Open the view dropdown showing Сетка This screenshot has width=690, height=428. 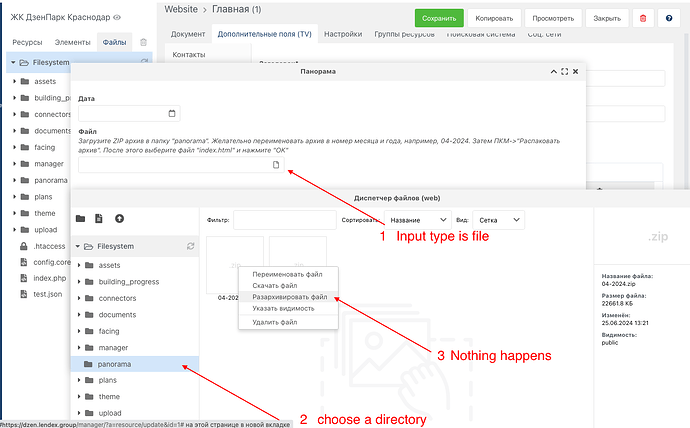[x=498, y=220]
